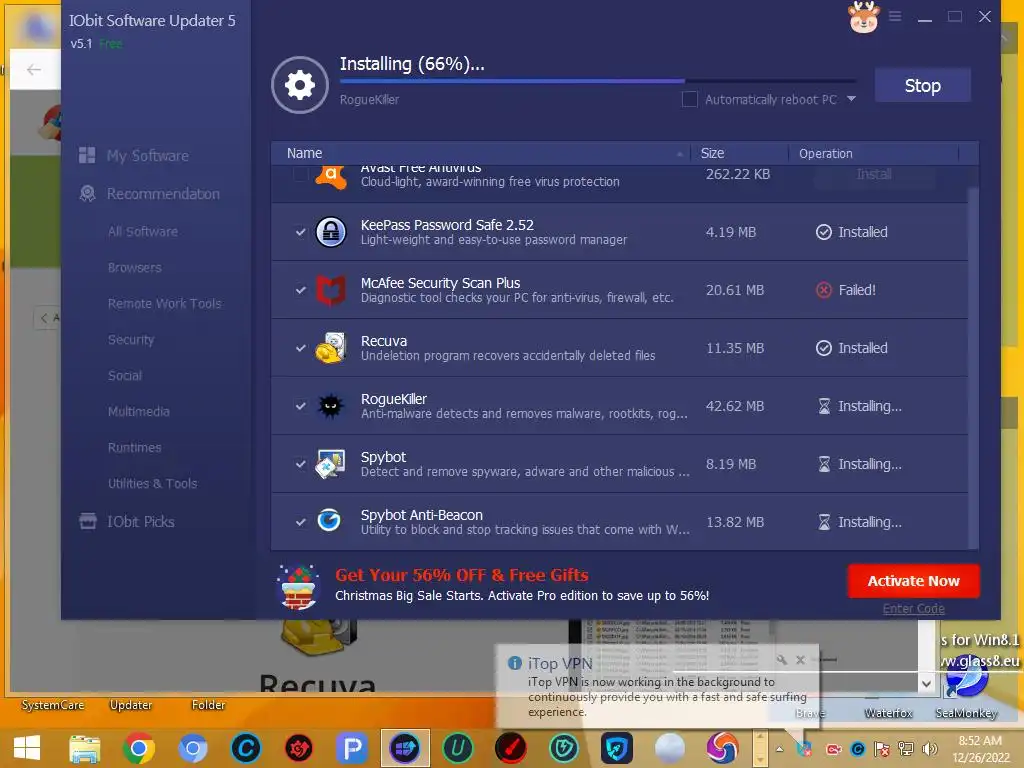Launch Google Chrome from the taskbar
The width and height of the screenshot is (1024, 768).
point(138,748)
